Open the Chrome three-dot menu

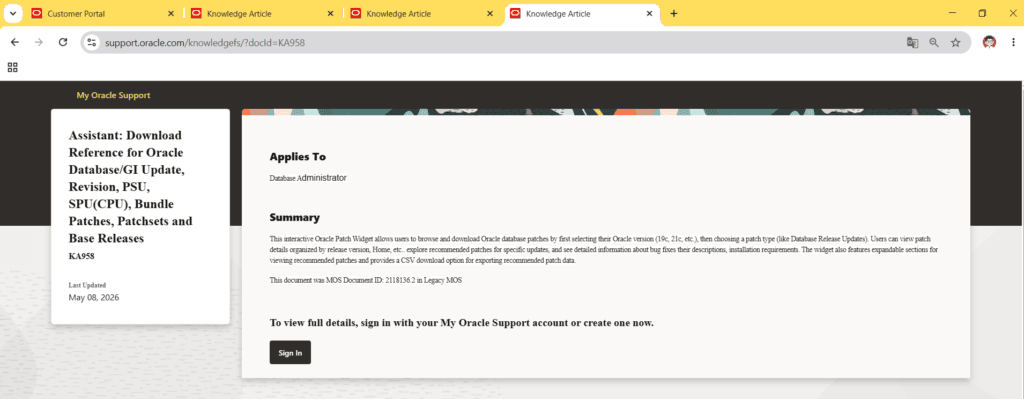pyautogui.click(x=1012, y=42)
